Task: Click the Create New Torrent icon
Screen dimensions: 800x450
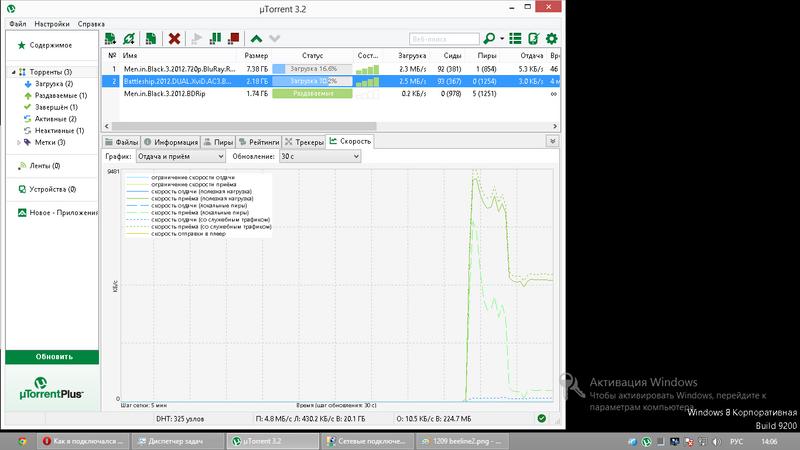Action: (x=151, y=38)
